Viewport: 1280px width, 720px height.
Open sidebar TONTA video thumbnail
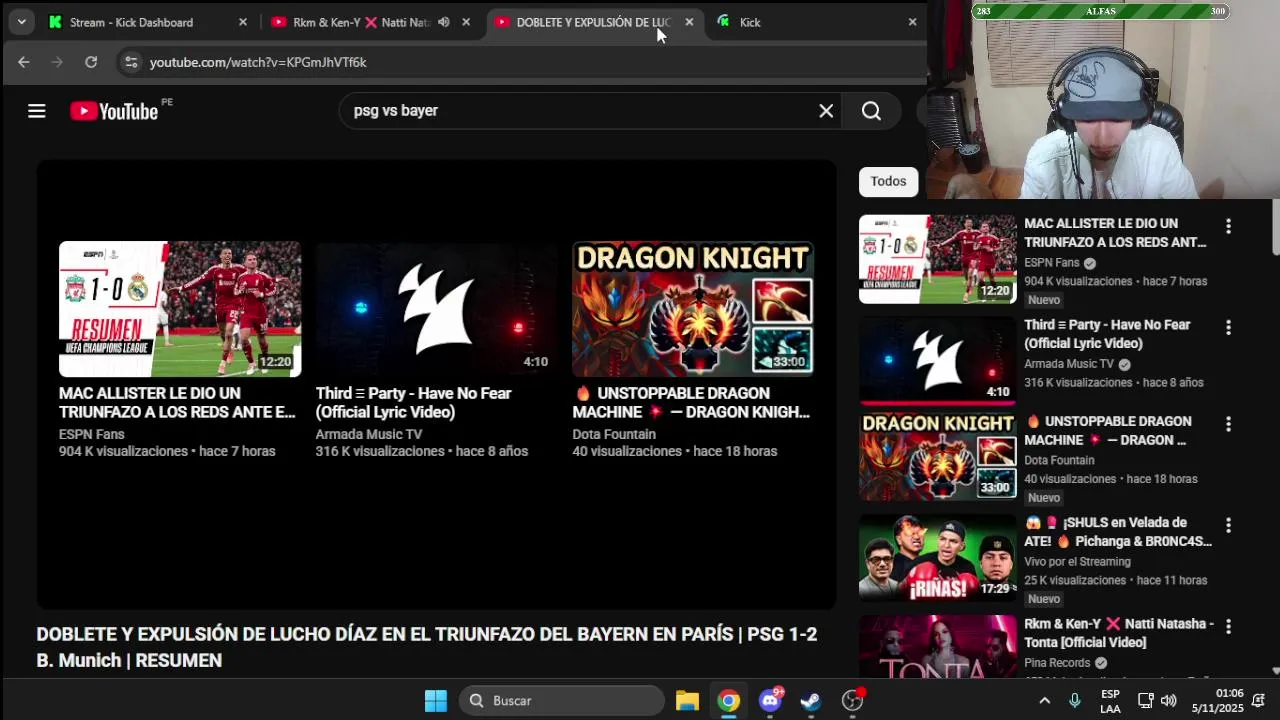(x=938, y=648)
